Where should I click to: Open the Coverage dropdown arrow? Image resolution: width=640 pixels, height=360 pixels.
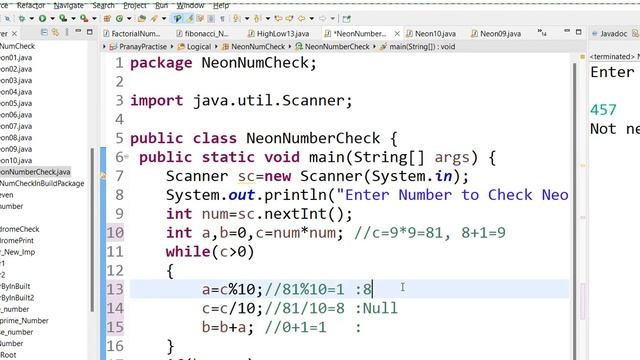73,18
